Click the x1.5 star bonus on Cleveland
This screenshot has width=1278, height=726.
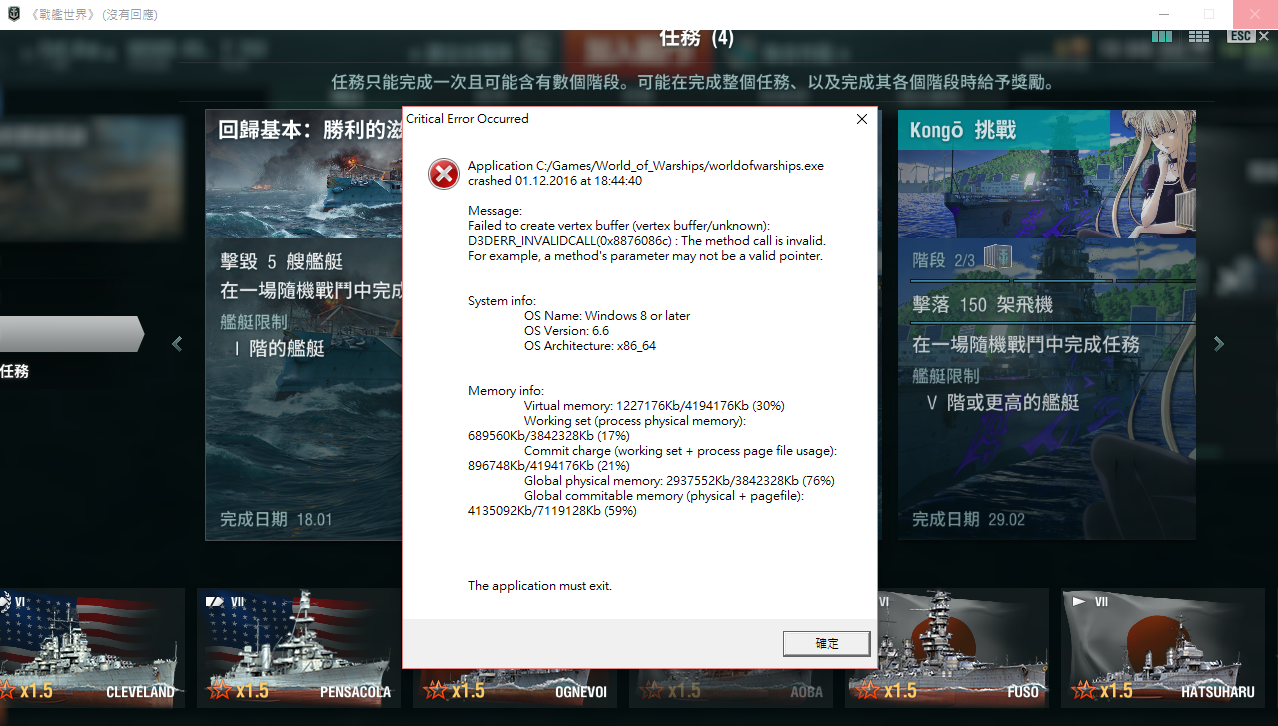click(29, 690)
